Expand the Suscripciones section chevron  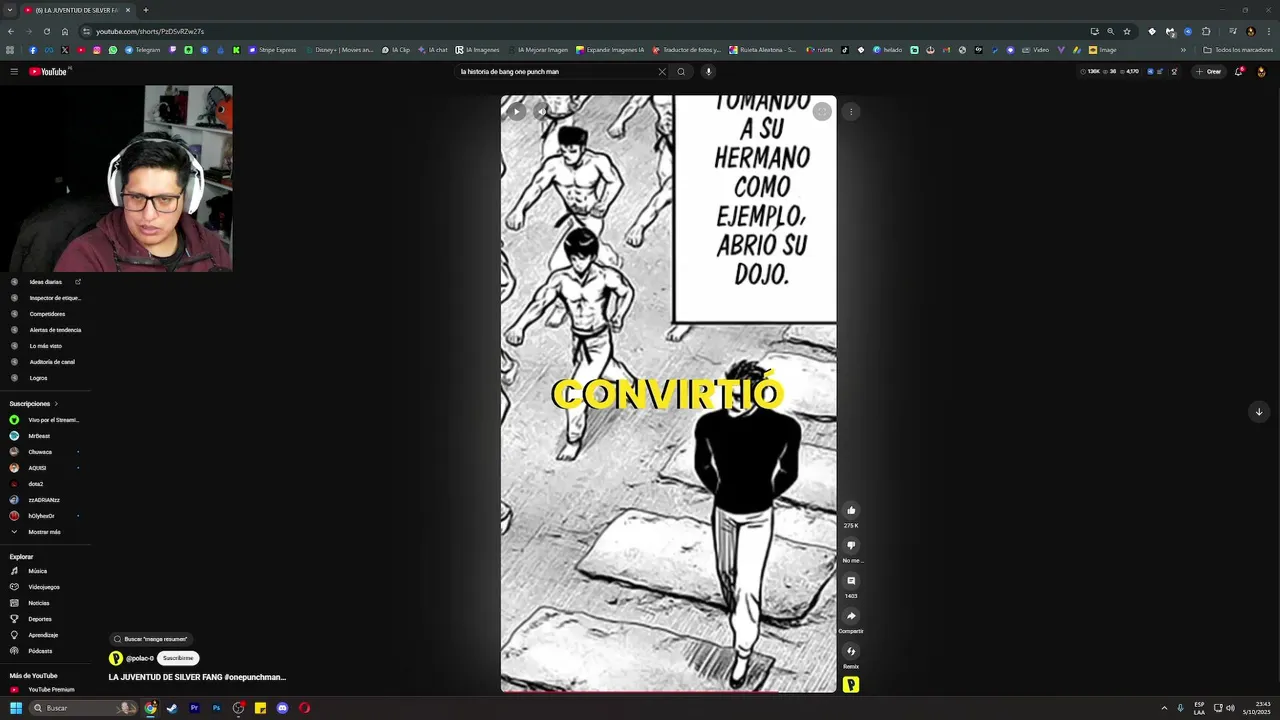click(x=56, y=404)
